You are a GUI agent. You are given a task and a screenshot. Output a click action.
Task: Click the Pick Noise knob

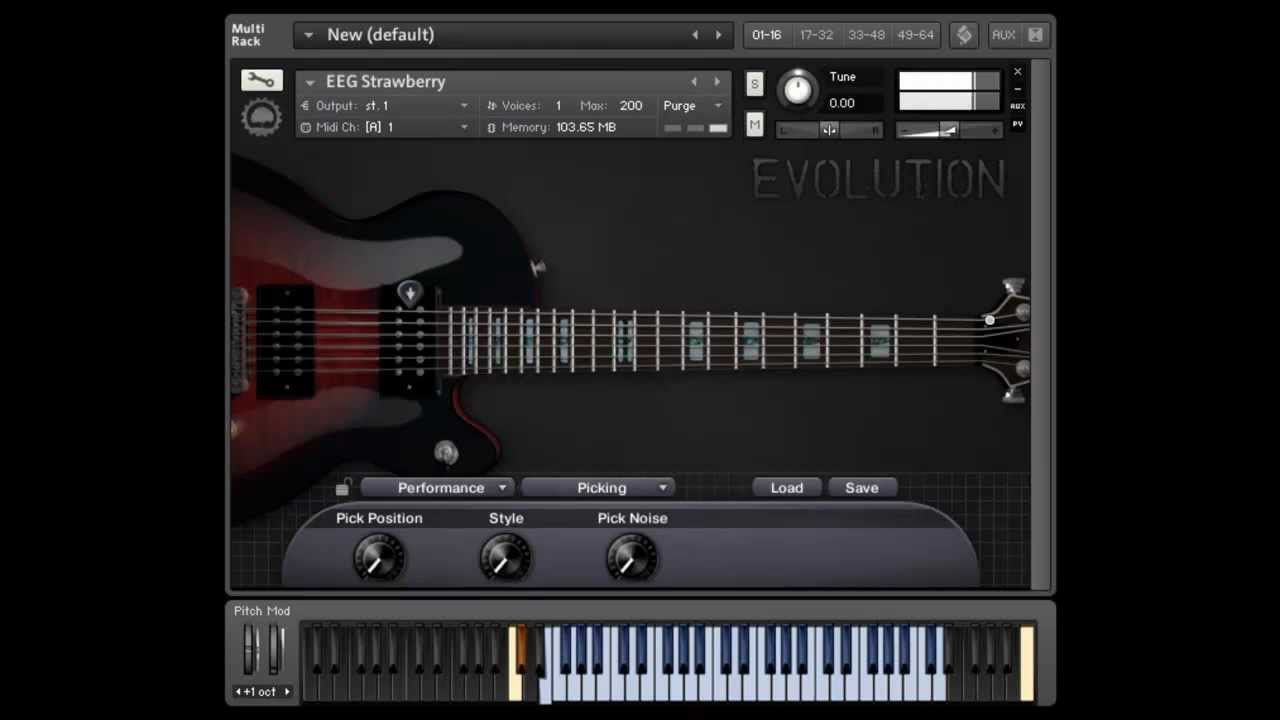tap(632, 558)
